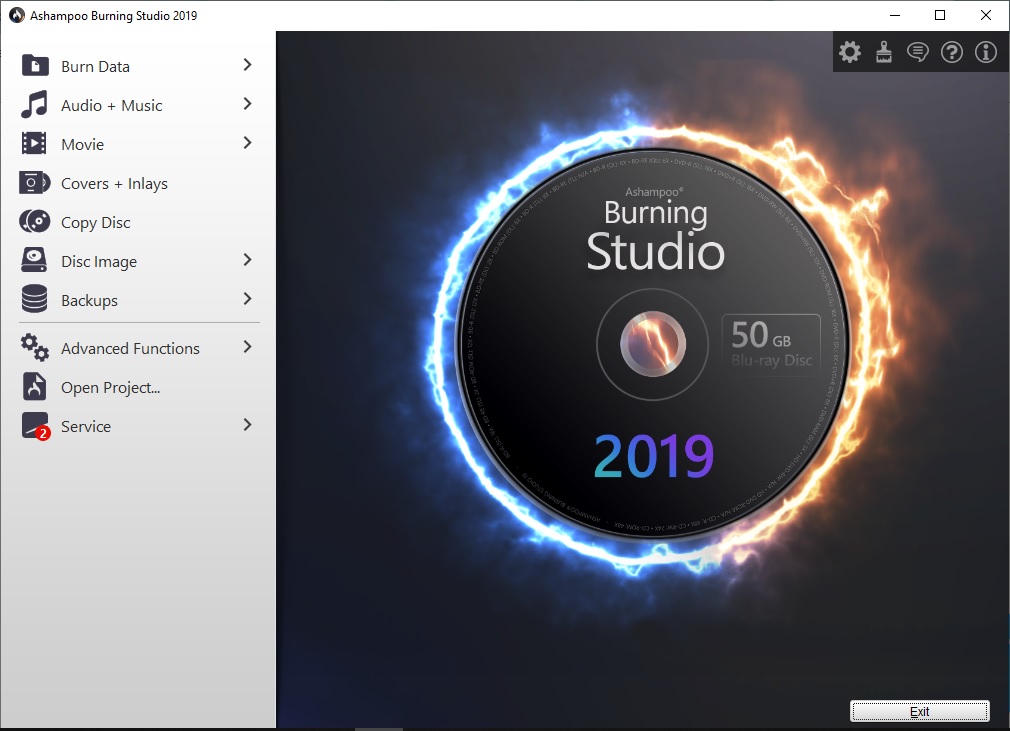The height and width of the screenshot is (731, 1010).
Task: View program info via the info icon
Action: 985,51
